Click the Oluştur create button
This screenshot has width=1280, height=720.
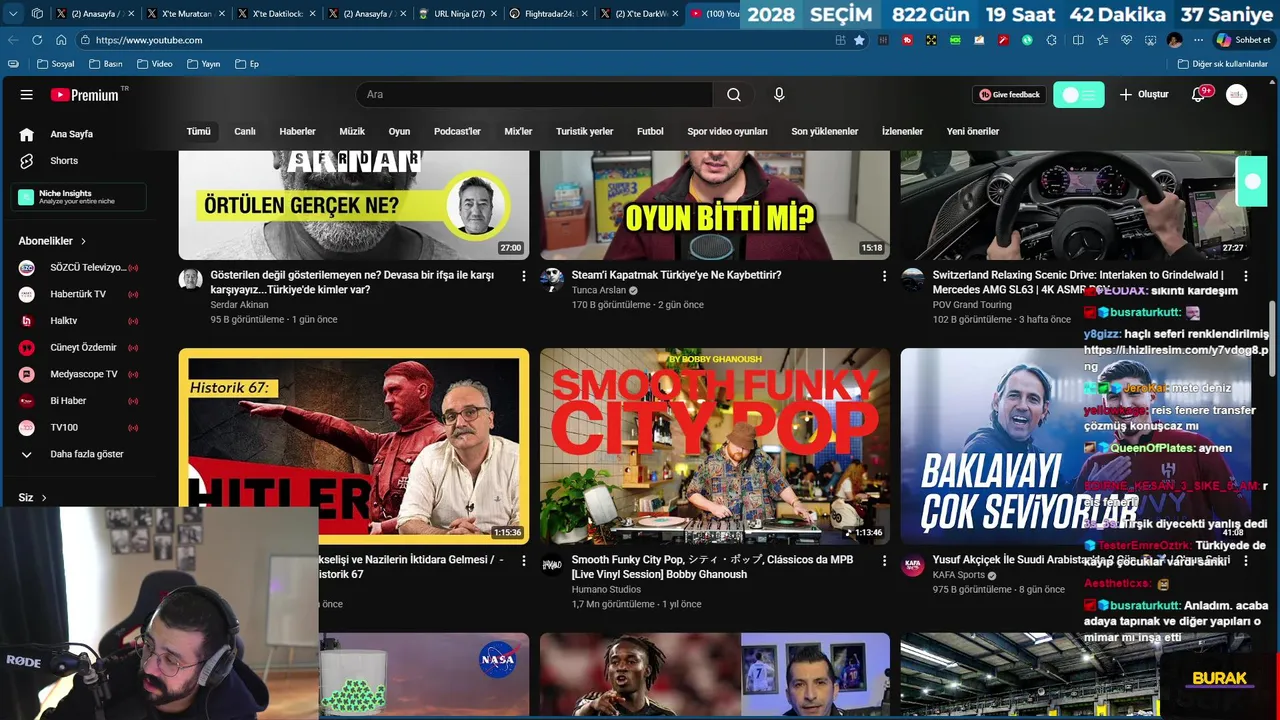pos(1143,95)
